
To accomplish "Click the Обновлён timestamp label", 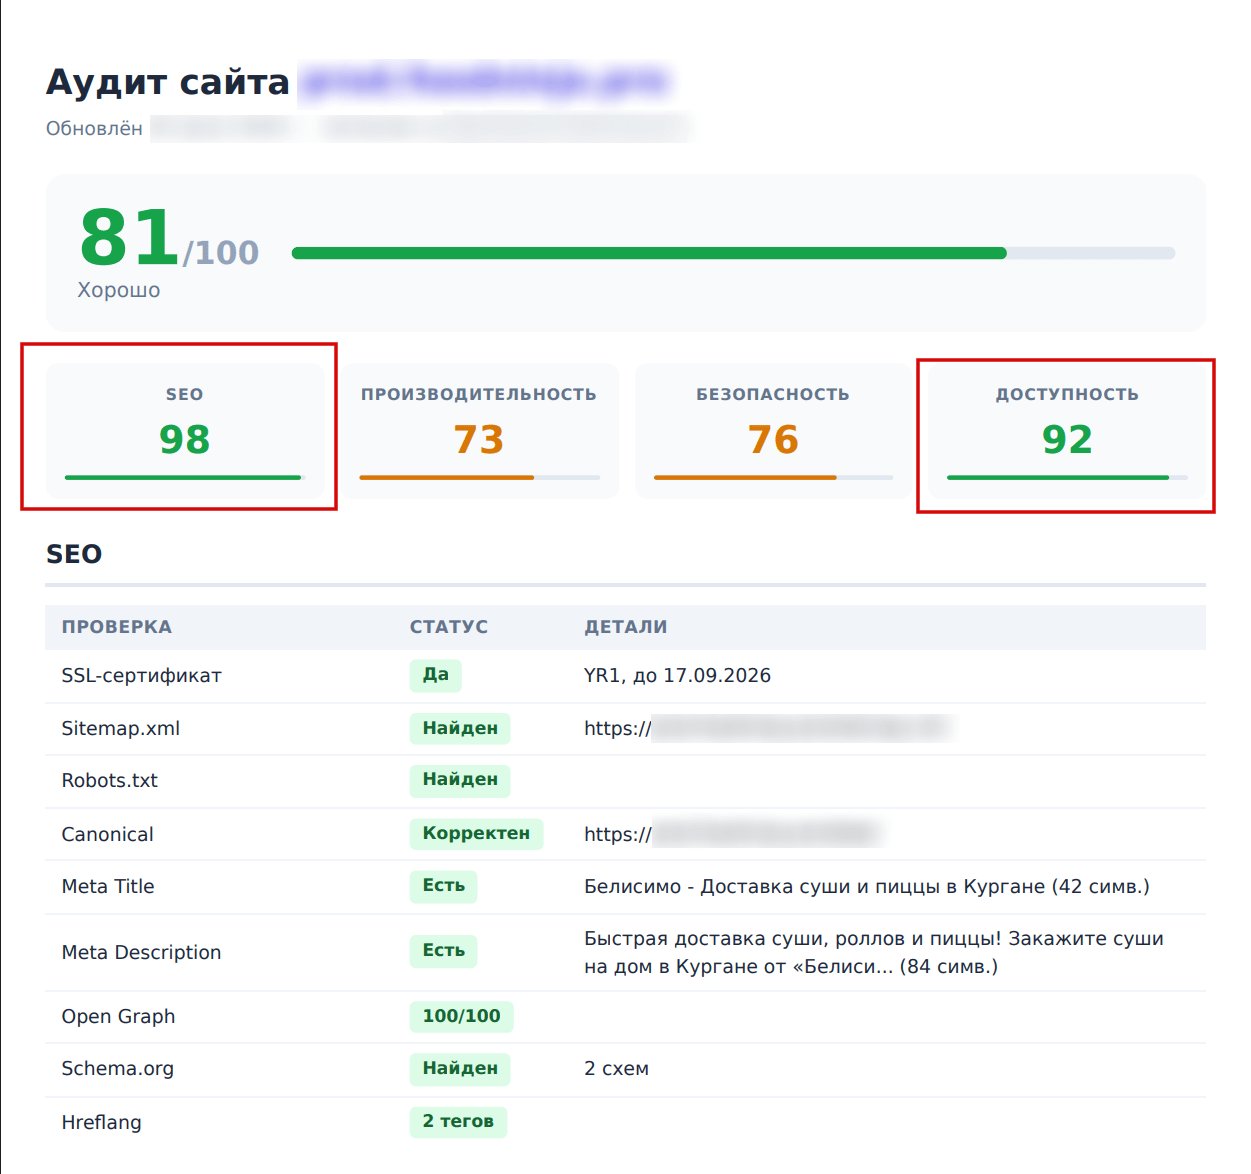I will [x=94, y=128].
